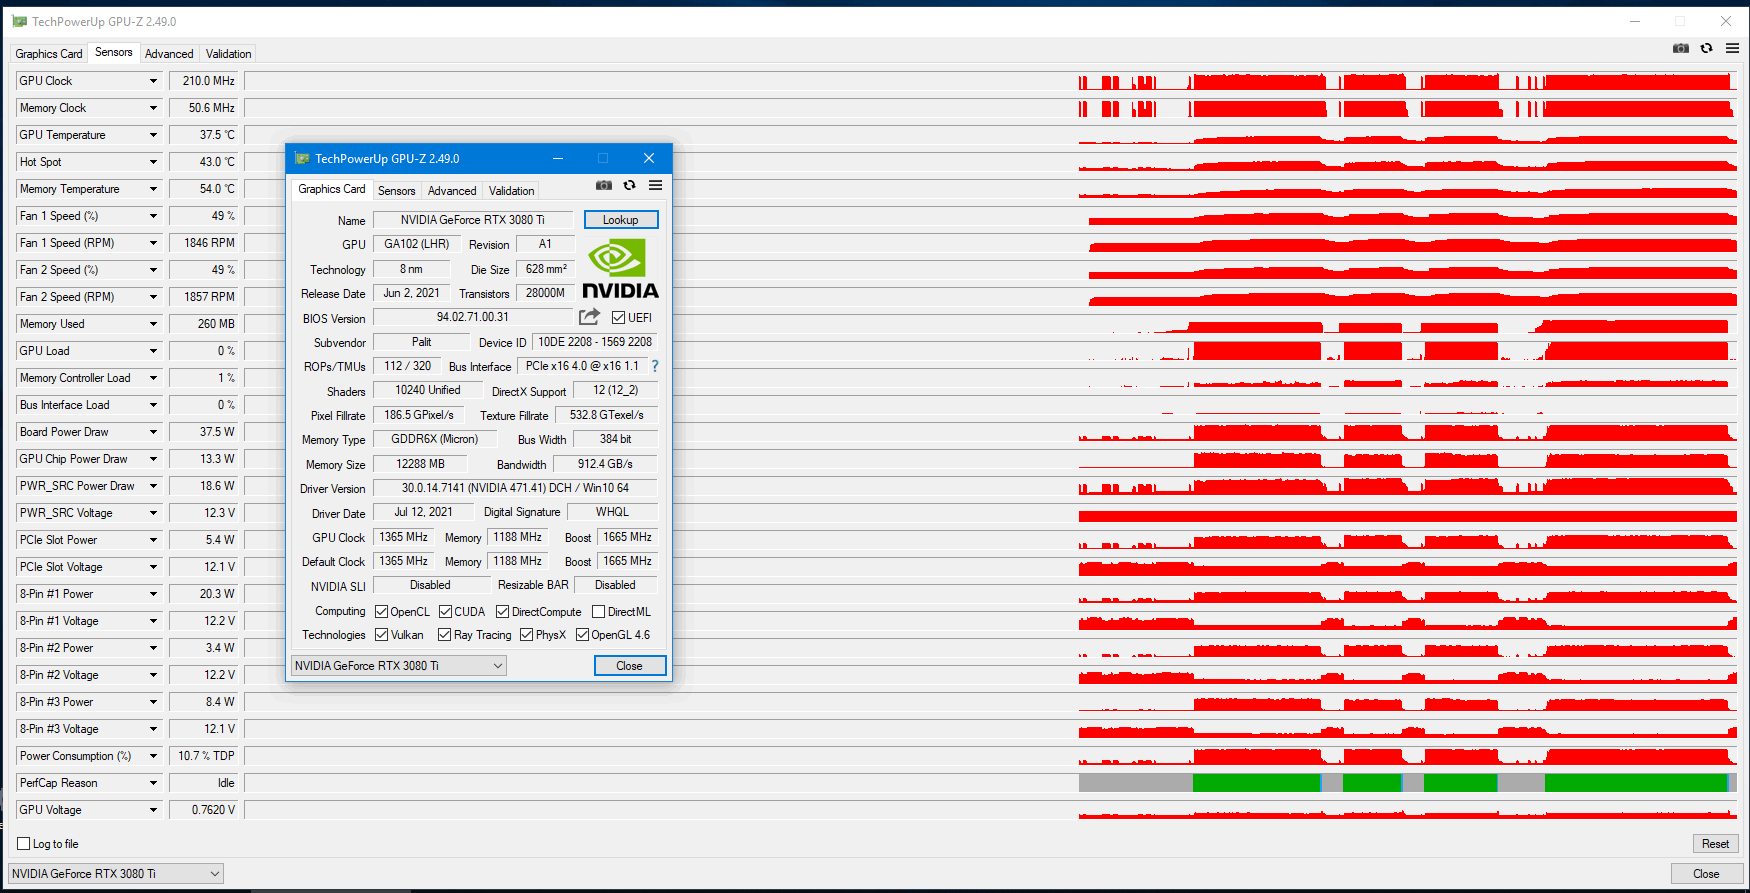1750x893 pixels.
Task: Enable the Log to file checkbox
Action: pos(24,844)
